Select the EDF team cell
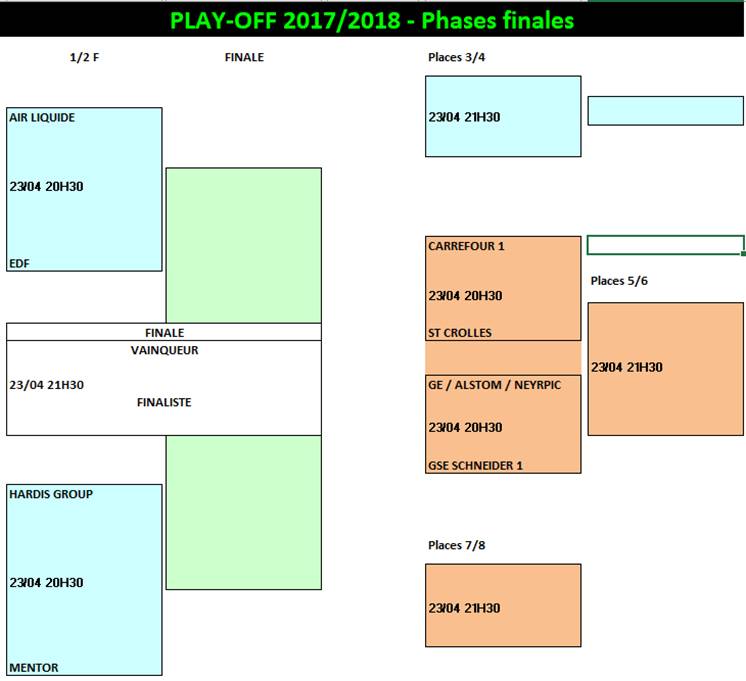 tap(20, 263)
